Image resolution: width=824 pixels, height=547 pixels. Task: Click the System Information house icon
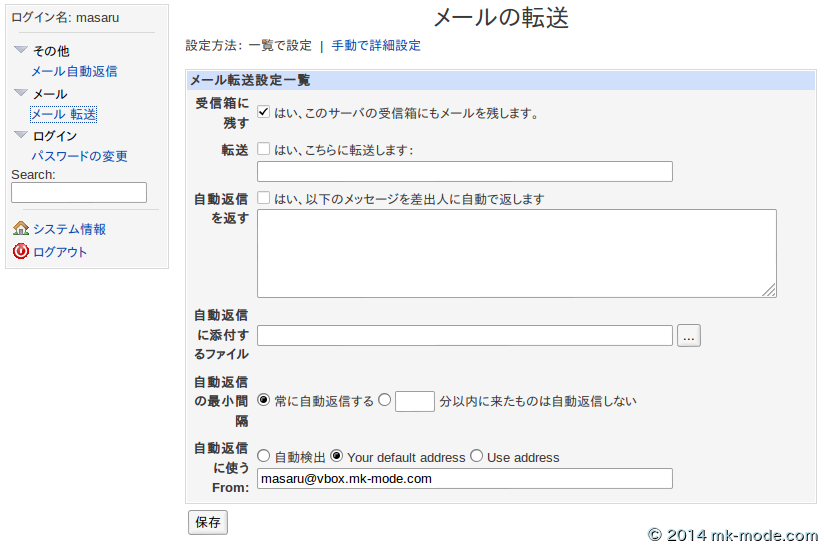click(20, 229)
